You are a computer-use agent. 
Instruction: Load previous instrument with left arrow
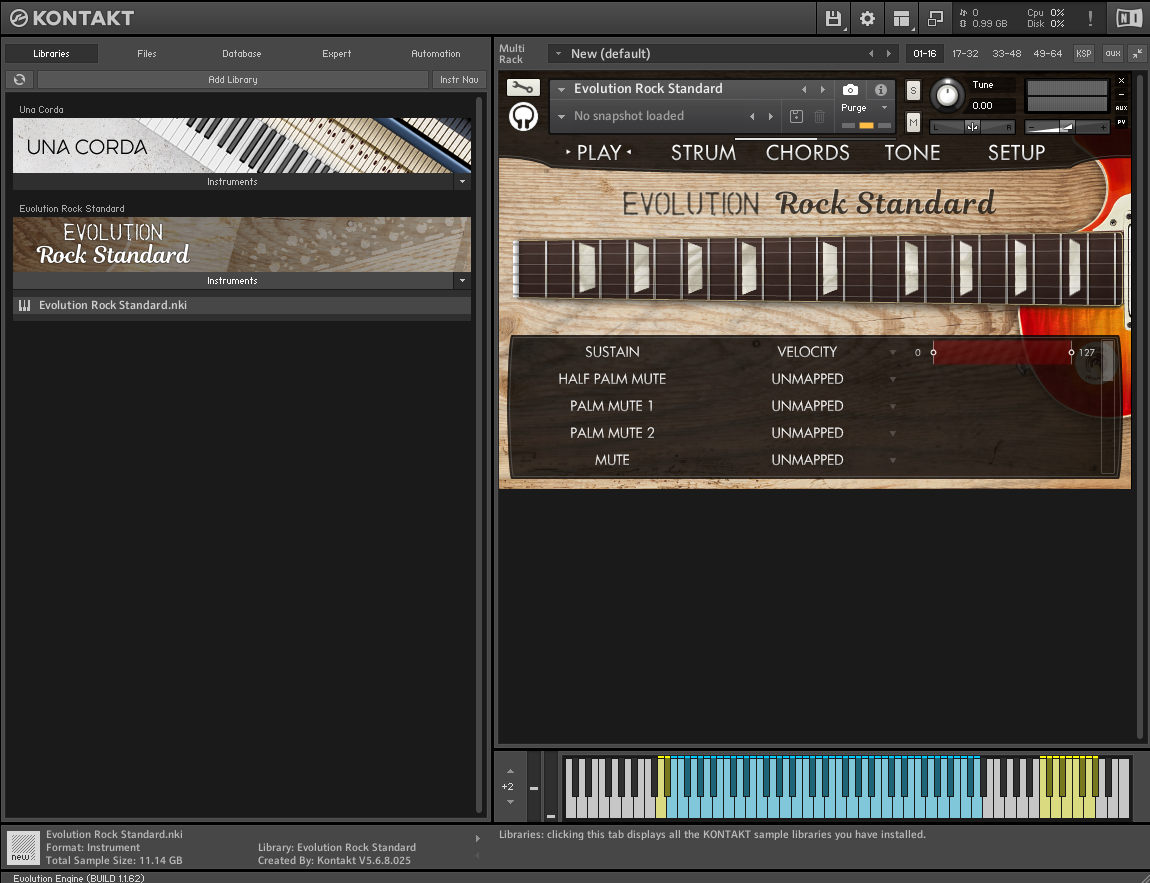[x=805, y=89]
